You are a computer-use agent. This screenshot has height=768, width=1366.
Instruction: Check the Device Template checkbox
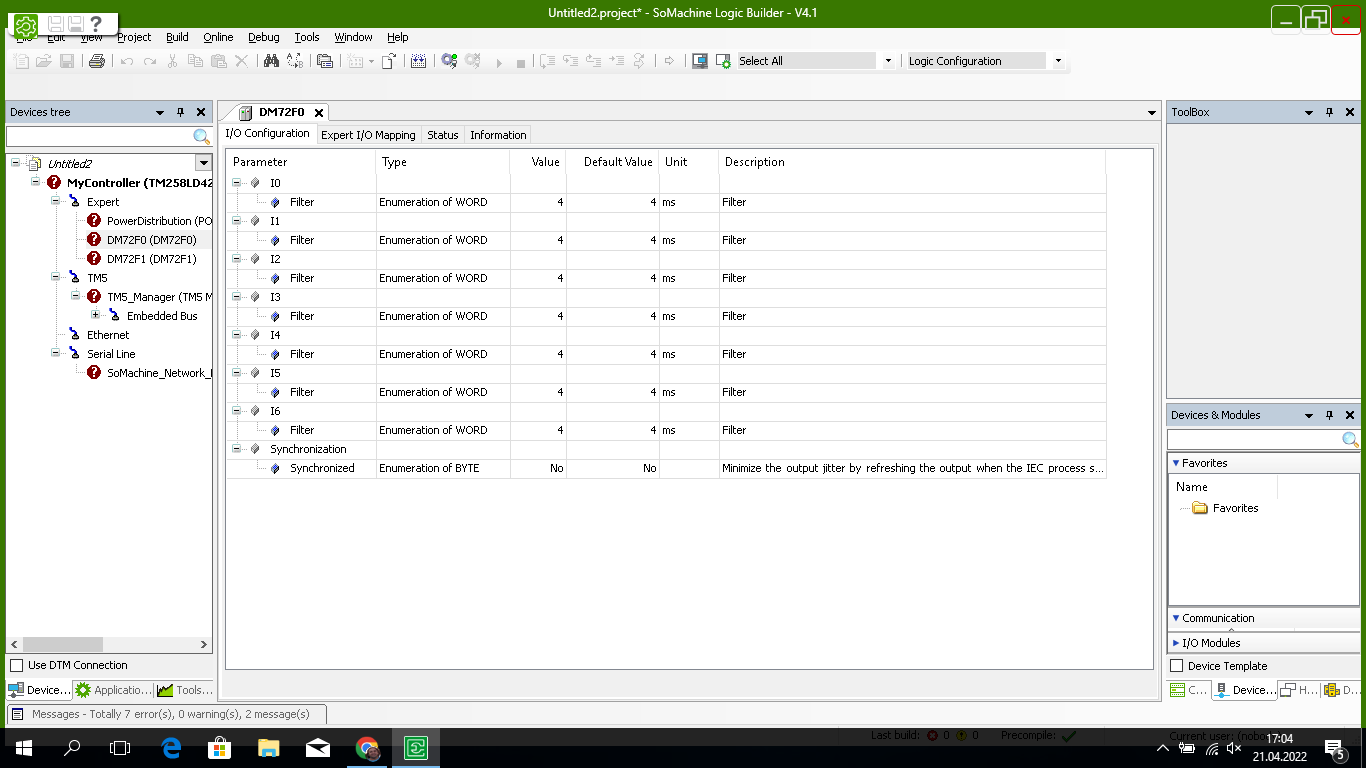(x=1176, y=666)
